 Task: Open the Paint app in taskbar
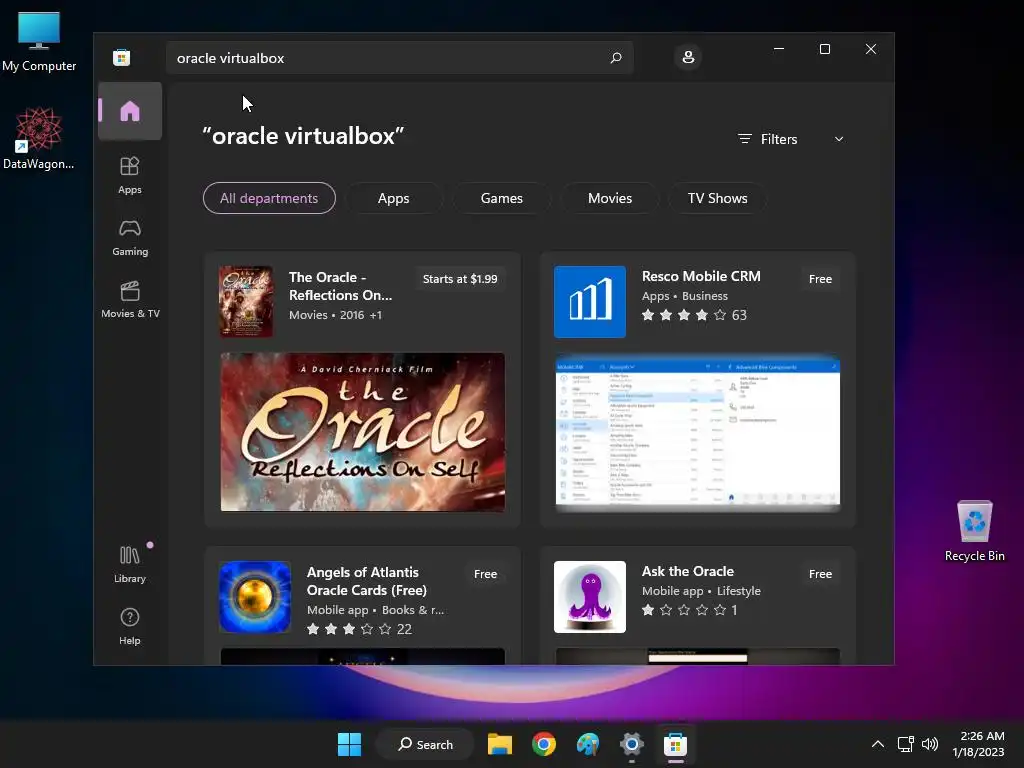(588, 744)
